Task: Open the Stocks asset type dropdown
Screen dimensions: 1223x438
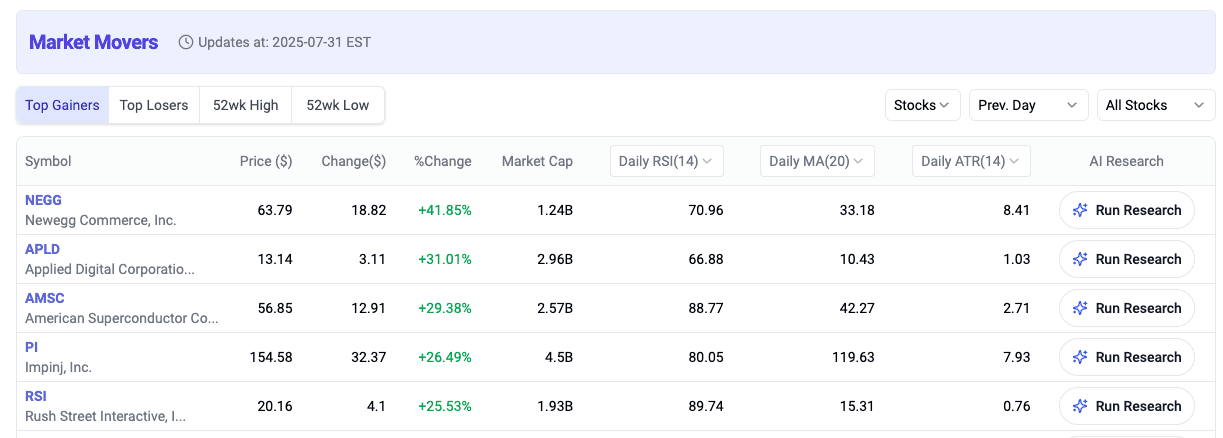Action: pyautogui.click(x=922, y=105)
